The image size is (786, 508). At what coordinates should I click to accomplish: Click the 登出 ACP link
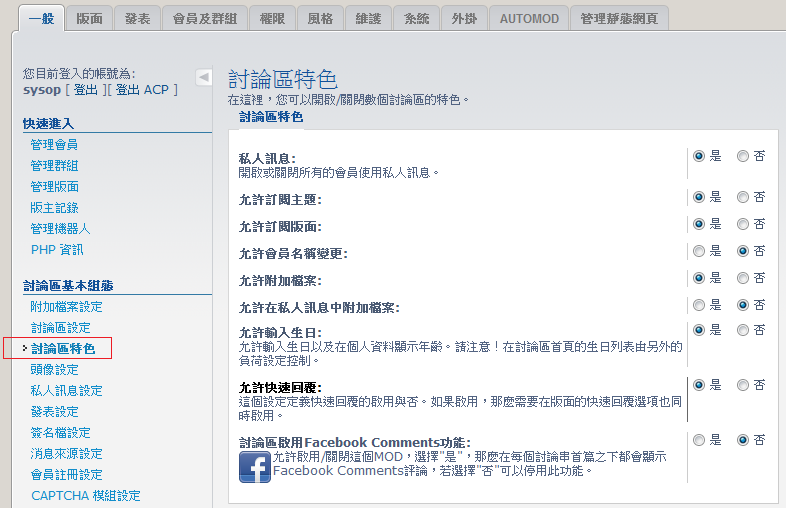tap(142, 90)
